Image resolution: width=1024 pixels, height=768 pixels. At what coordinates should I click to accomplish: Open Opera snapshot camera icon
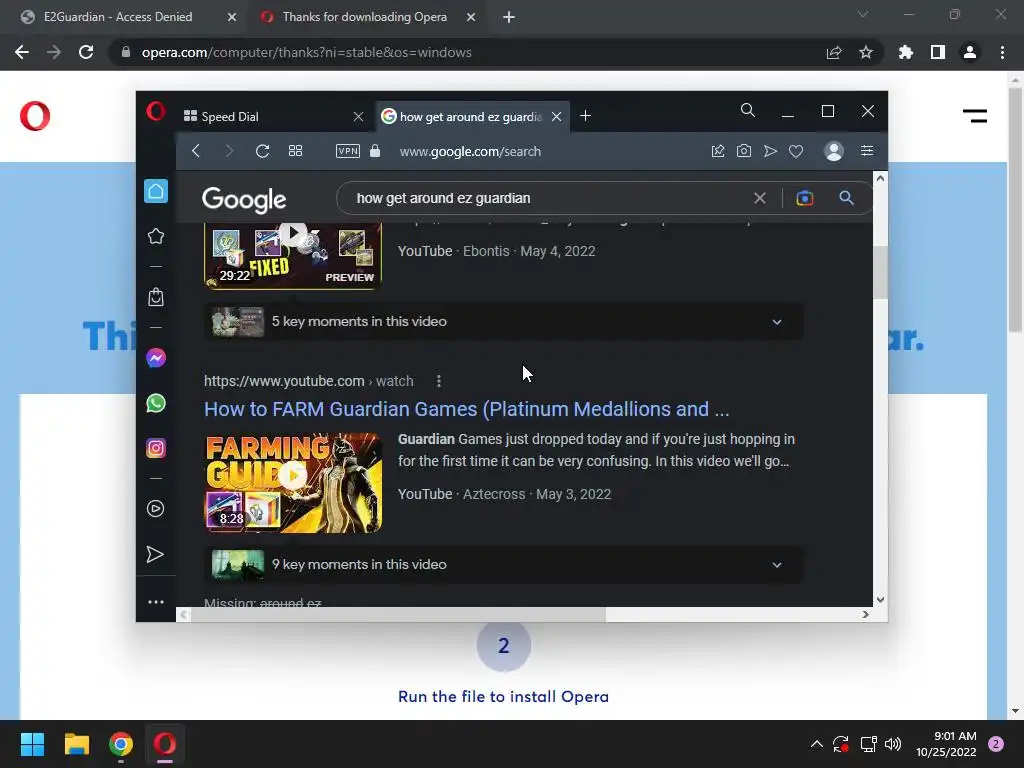point(743,151)
